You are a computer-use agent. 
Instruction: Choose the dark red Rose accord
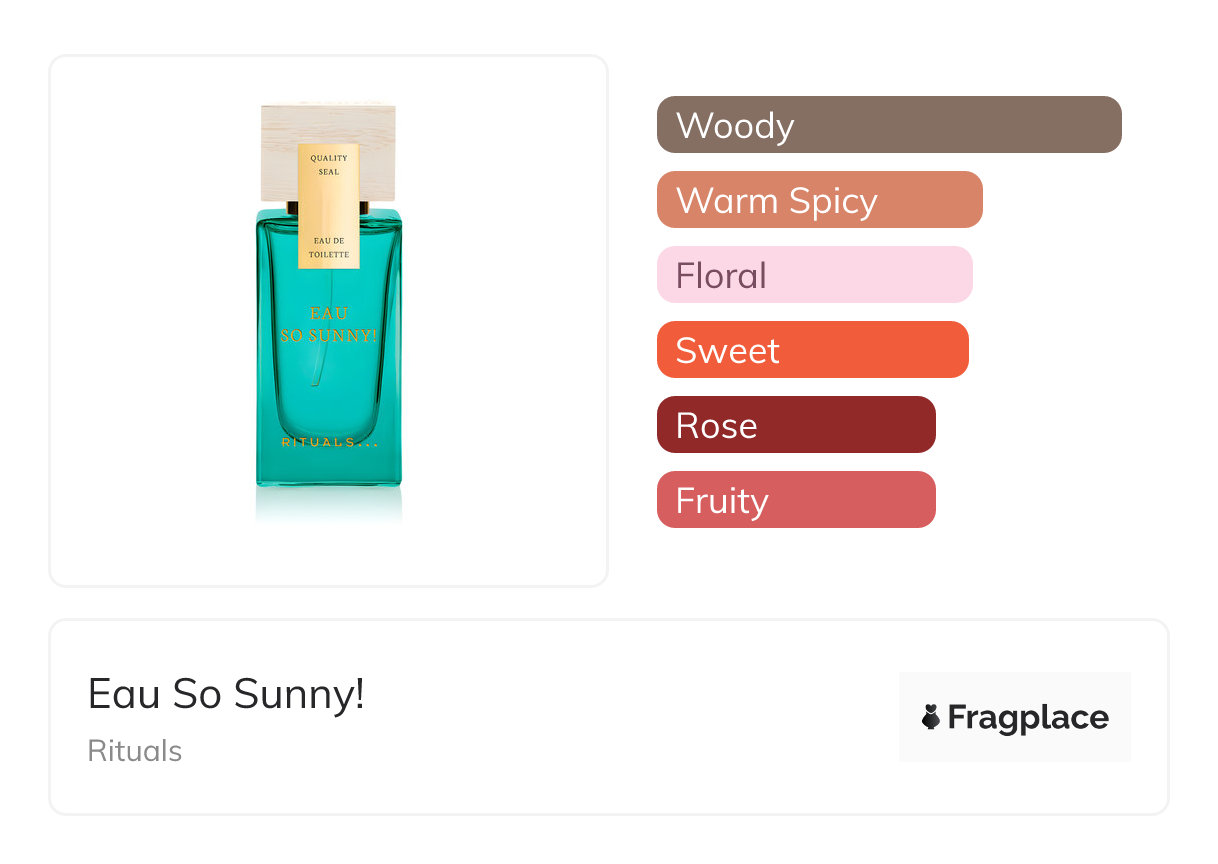tap(795, 425)
